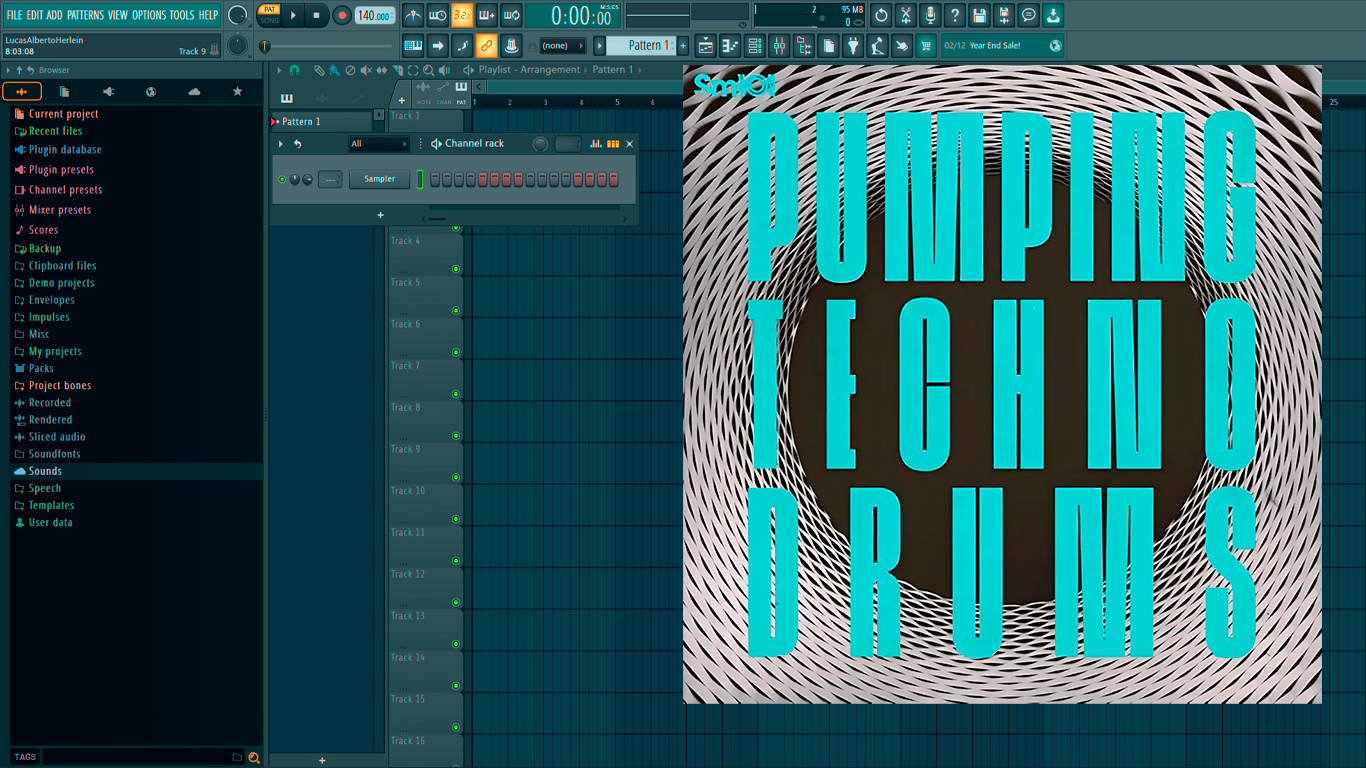This screenshot has width=1366, height=768.
Task: Adjust the master pitch knob
Action: [237, 46]
